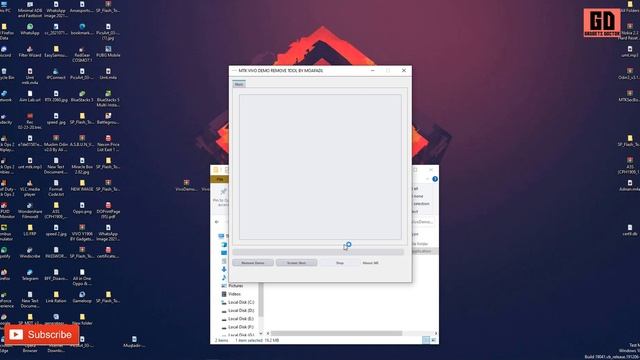Select the Format Code.txt file
640x360 pixels.
click(x=56, y=189)
